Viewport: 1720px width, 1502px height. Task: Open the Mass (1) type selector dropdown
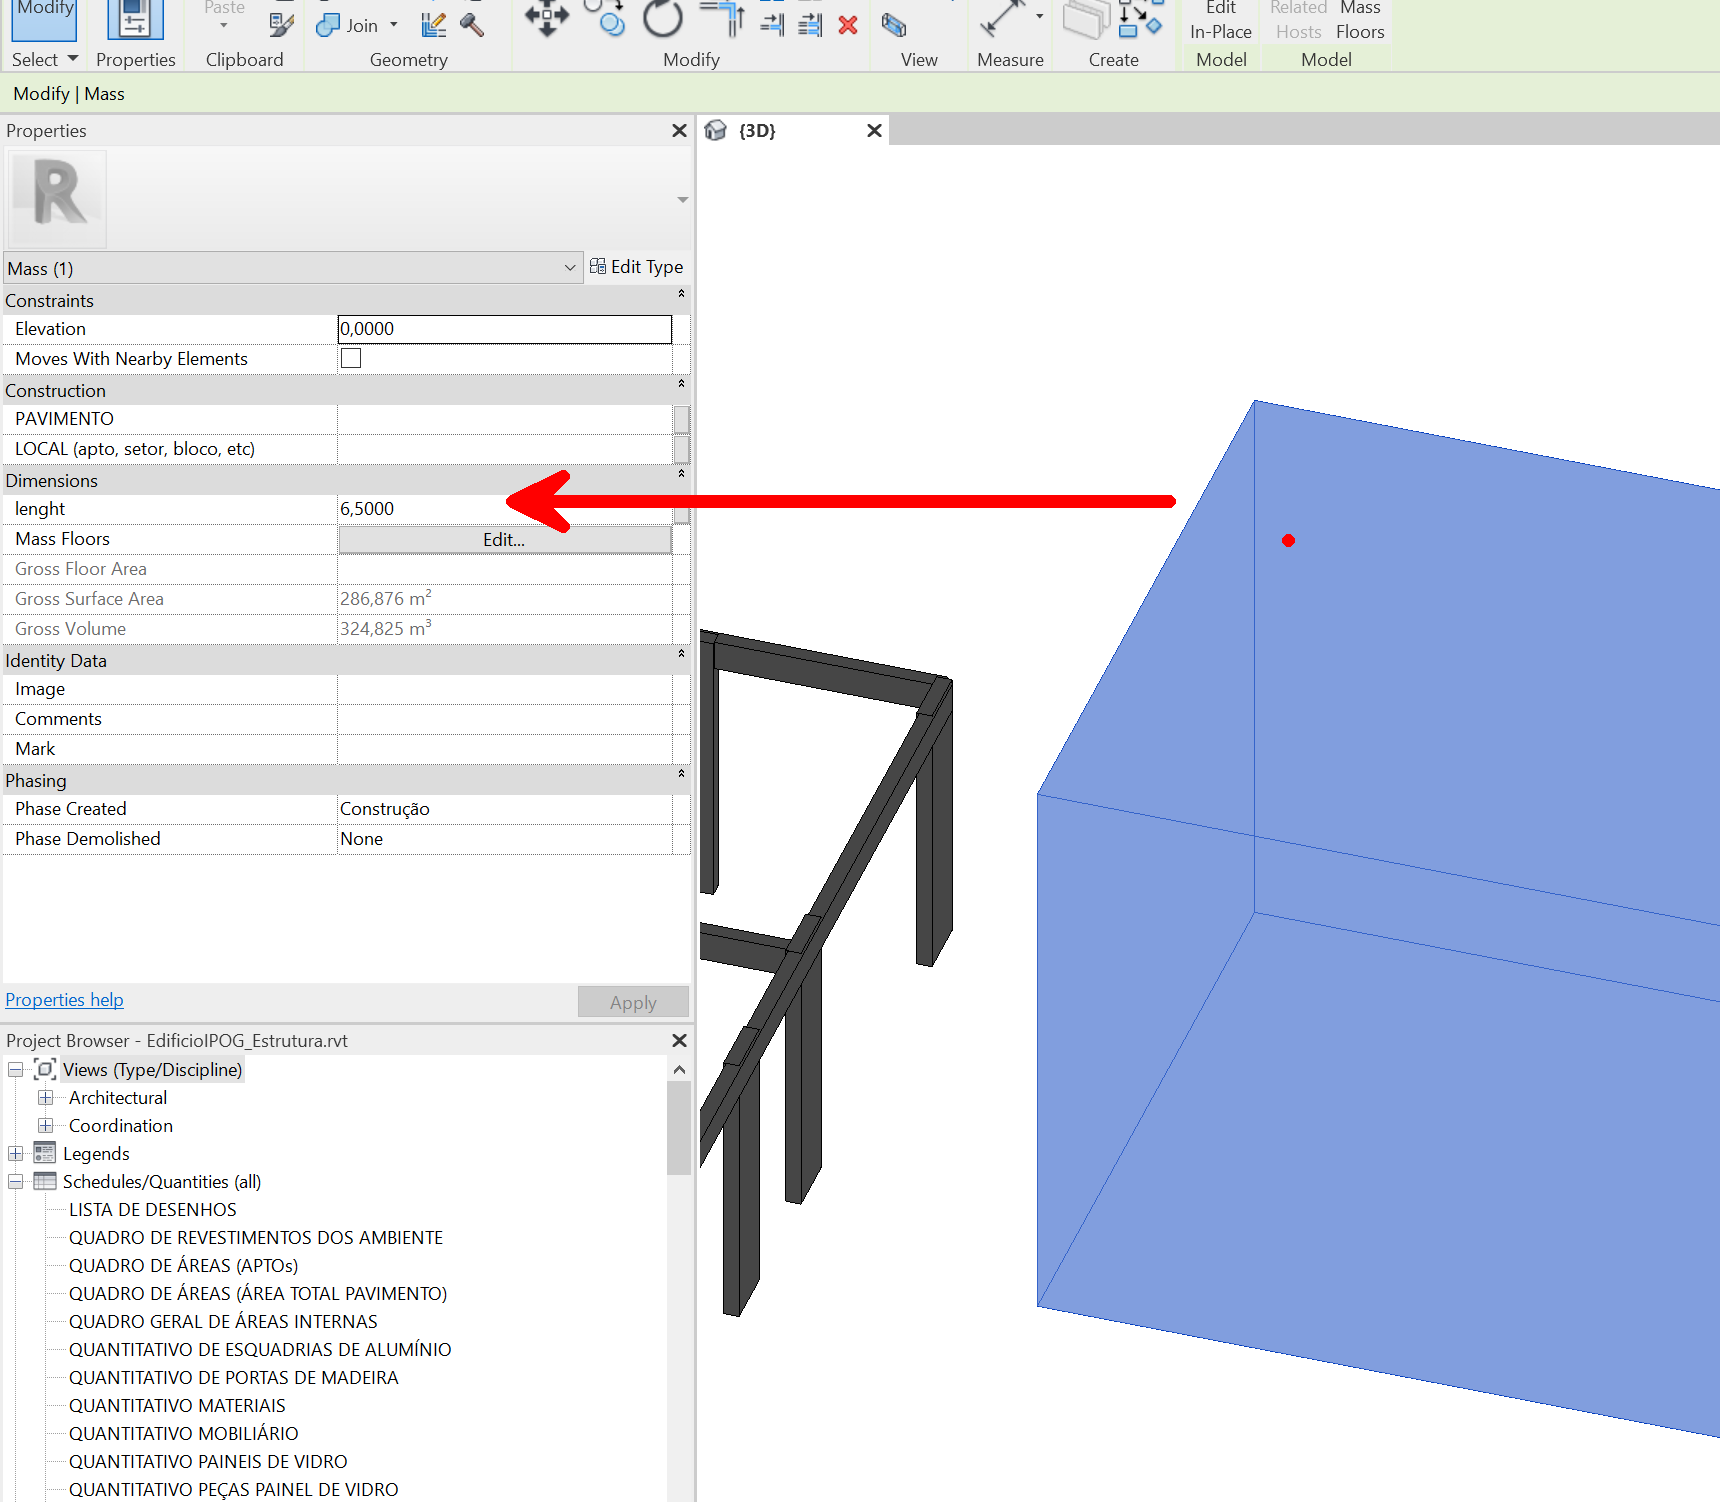pos(569,268)
